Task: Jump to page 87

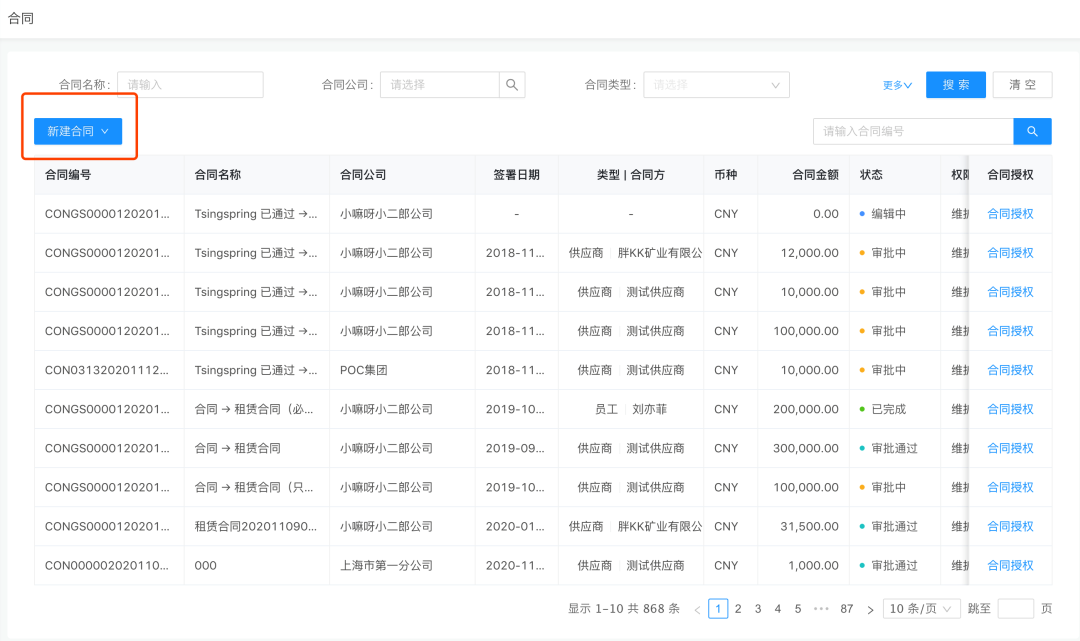Action: pyautogui.click(x=847, y=609)
